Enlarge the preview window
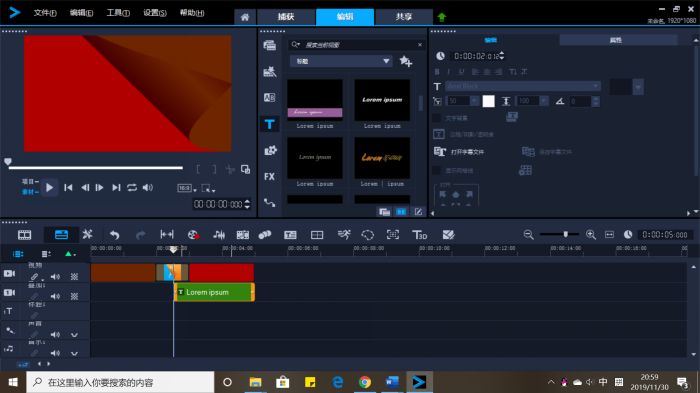Screen dimensions: 700x393 [x=246, y=169]
